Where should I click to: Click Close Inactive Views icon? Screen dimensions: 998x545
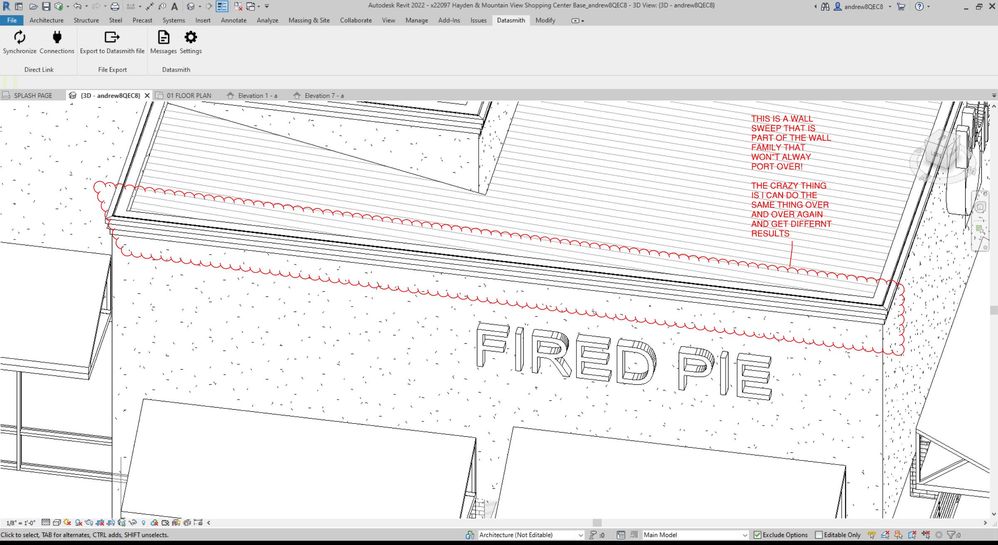click(238, 6)
